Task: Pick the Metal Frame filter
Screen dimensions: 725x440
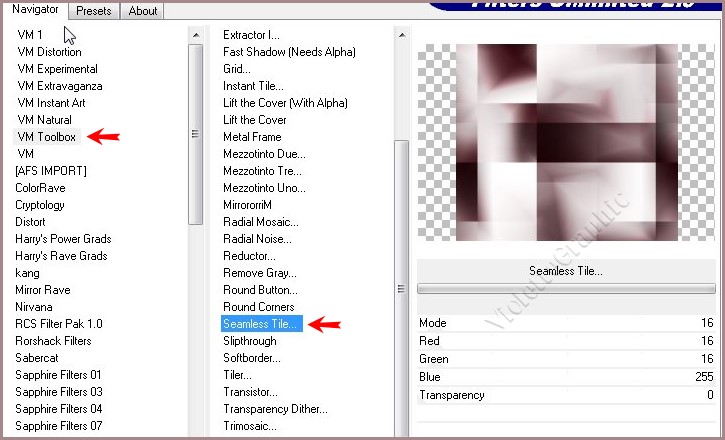Action: [x=252, y=137]
